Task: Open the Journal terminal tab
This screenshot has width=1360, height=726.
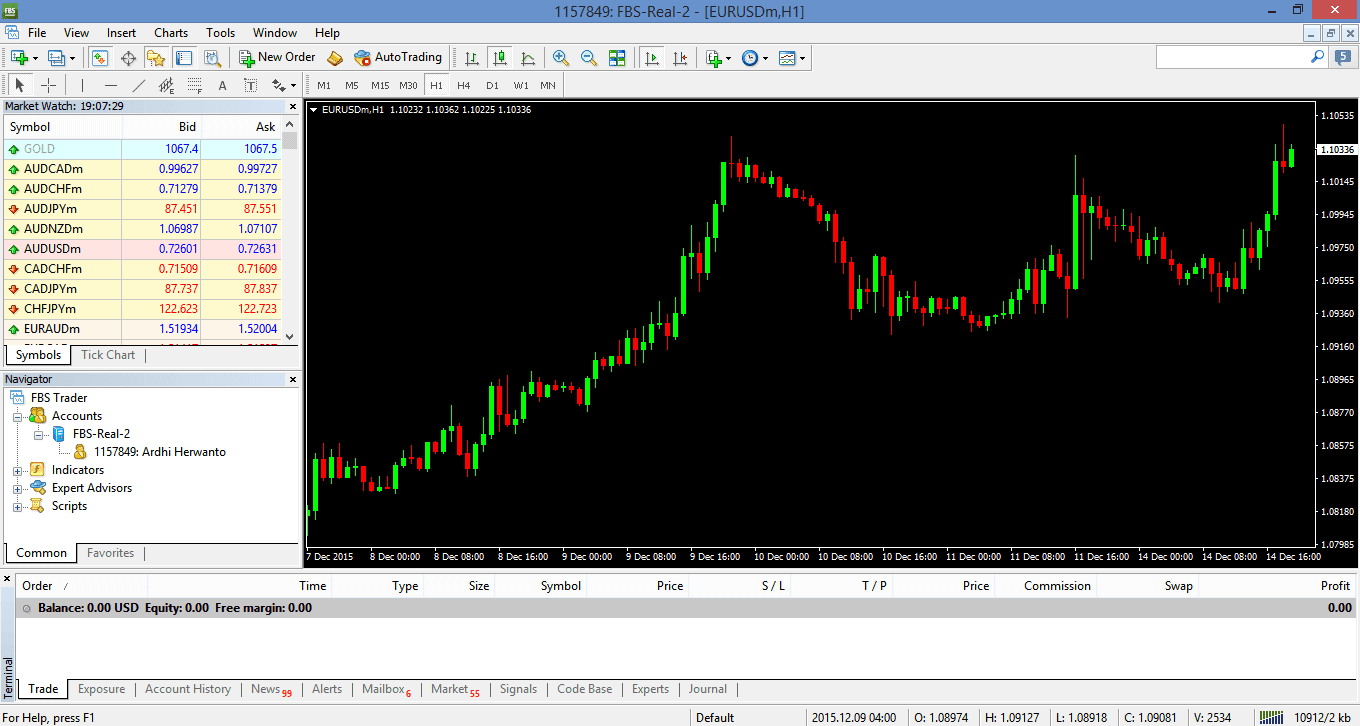Action: point(708,689)
